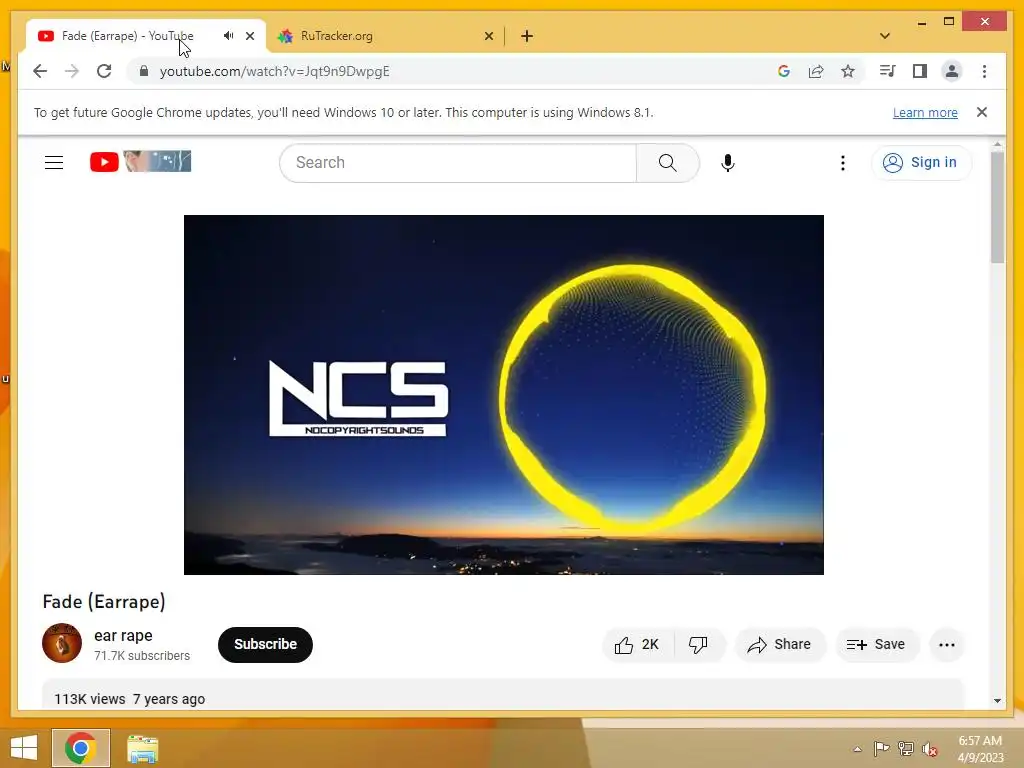Click the YouTube Search box
The image size is (1024, 768).
[457, 163]
